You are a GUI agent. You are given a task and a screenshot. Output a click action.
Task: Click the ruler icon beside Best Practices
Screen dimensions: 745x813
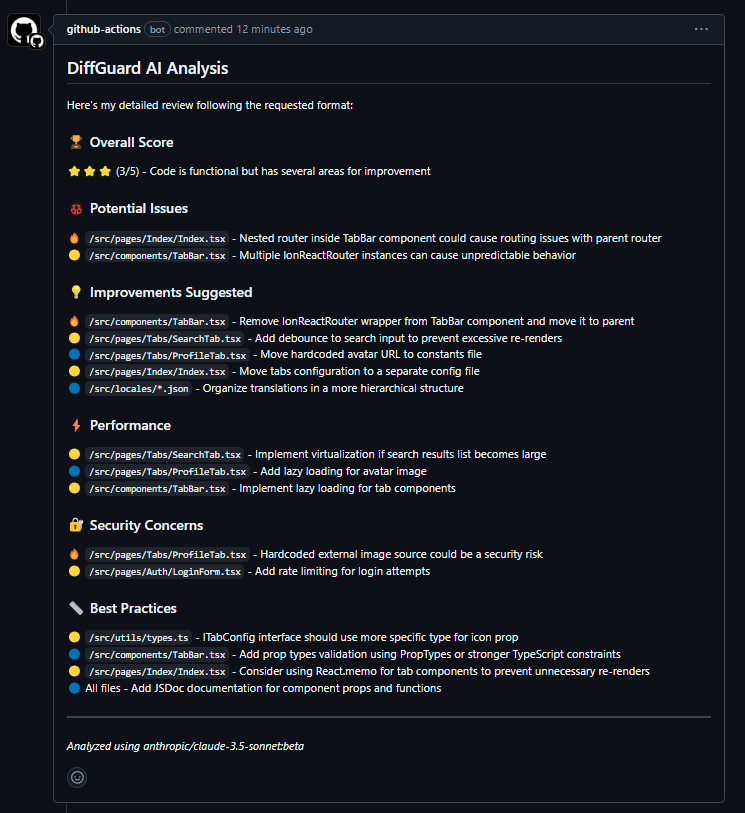[75, 608]
